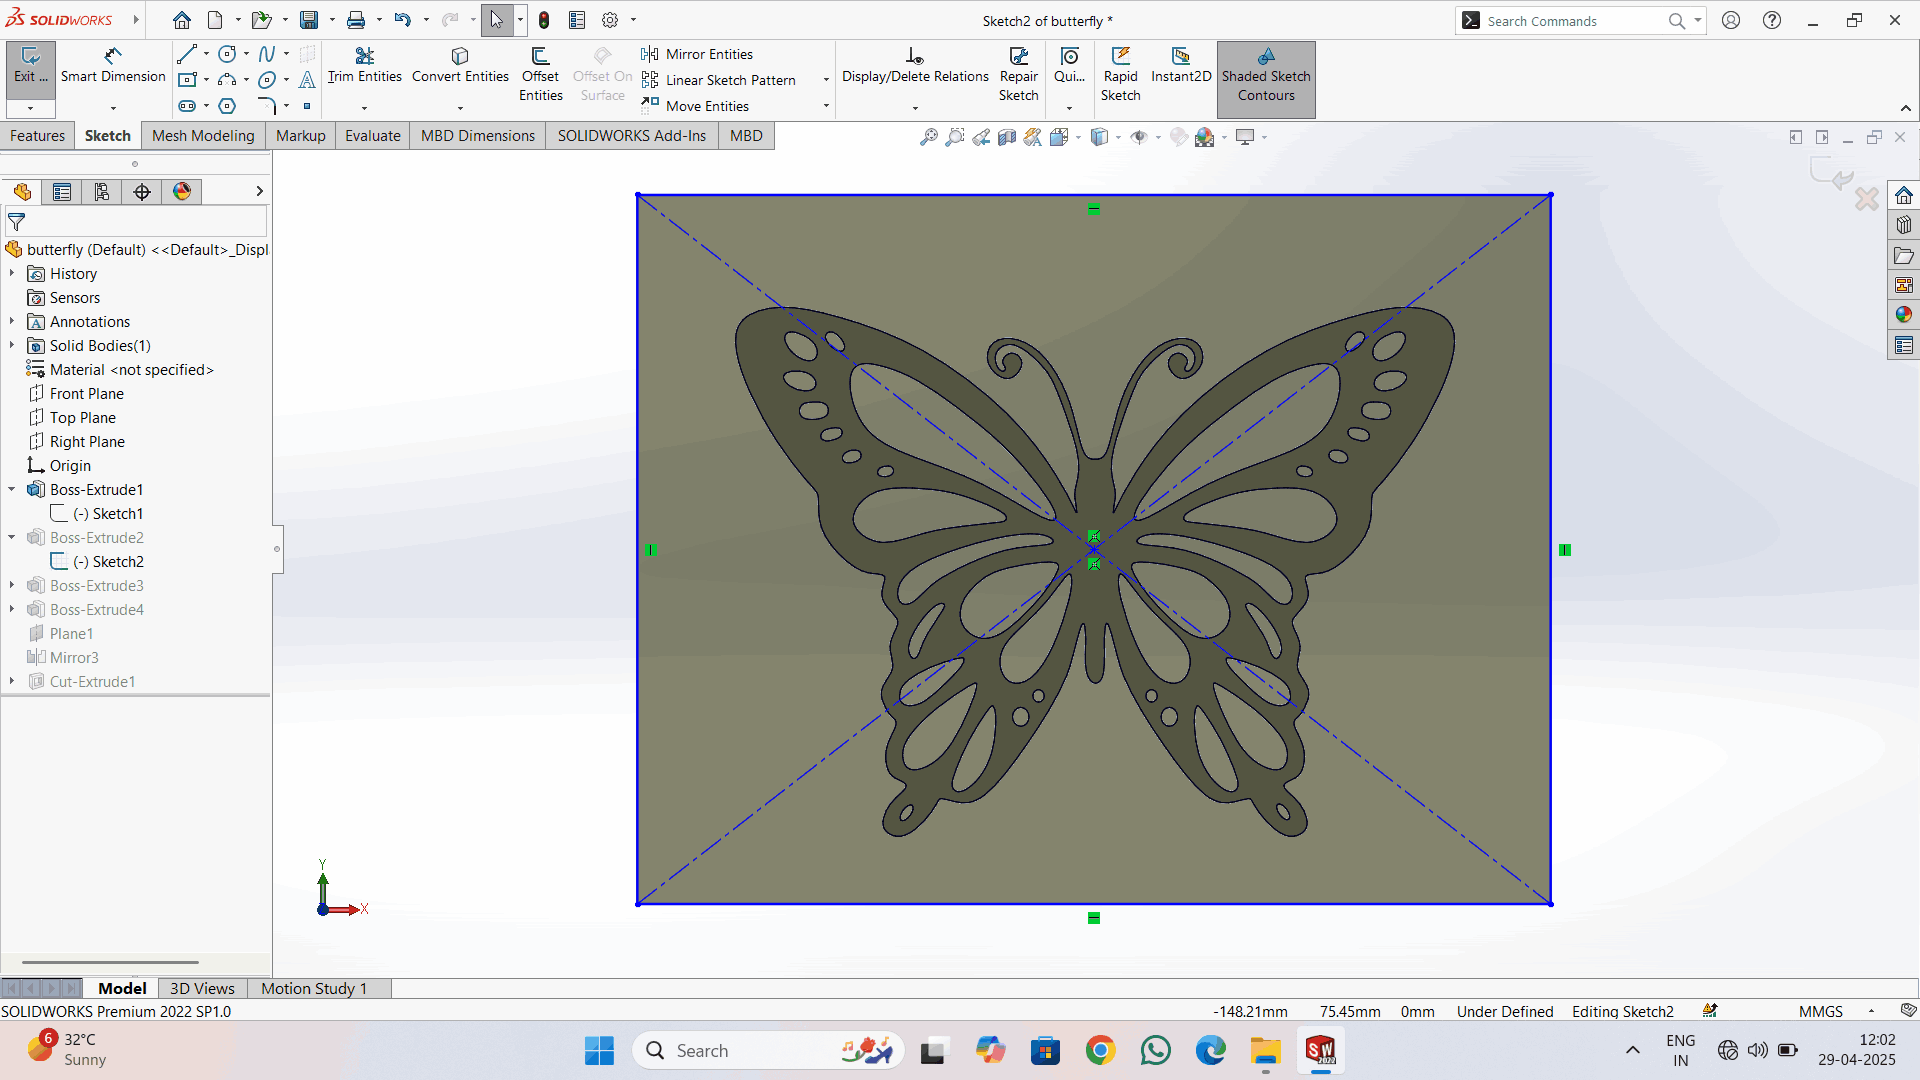Open the Evaluate tab
Screen dimensions: 1920x1080
click(x=373, y=136)
